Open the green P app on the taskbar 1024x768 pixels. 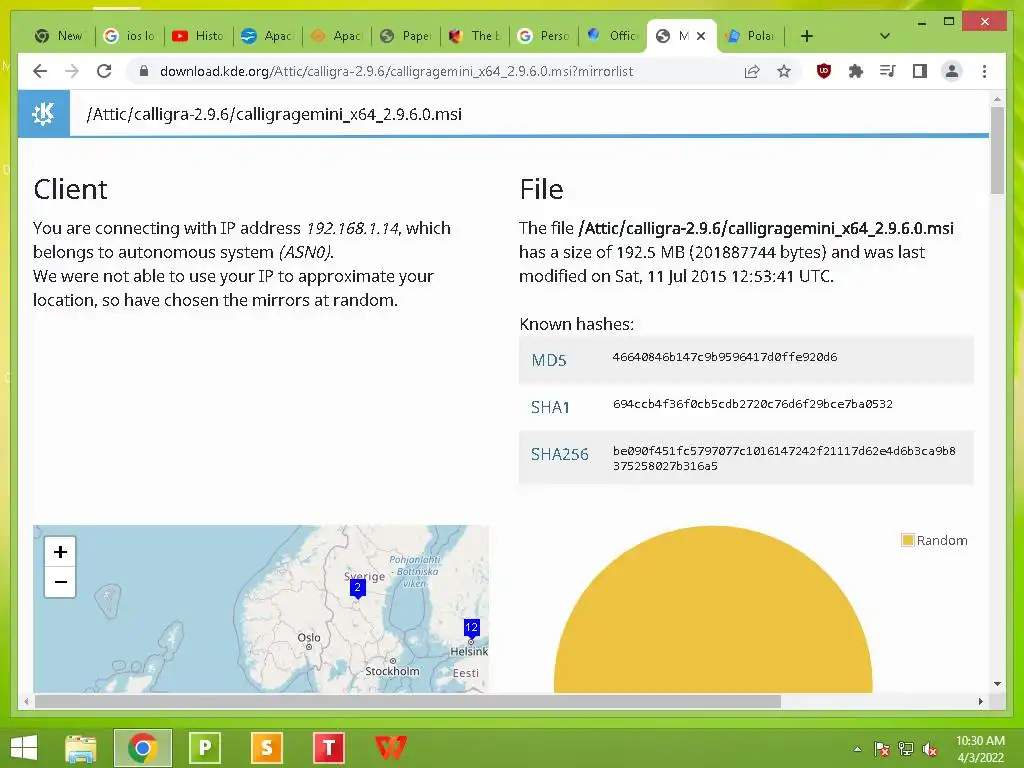click(204, 748)
